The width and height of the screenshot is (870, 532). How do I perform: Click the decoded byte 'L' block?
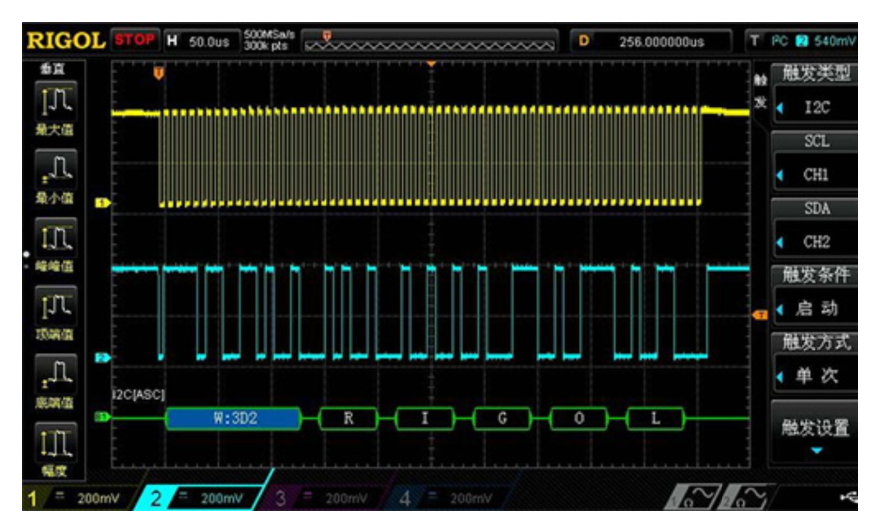coord(655,418)
